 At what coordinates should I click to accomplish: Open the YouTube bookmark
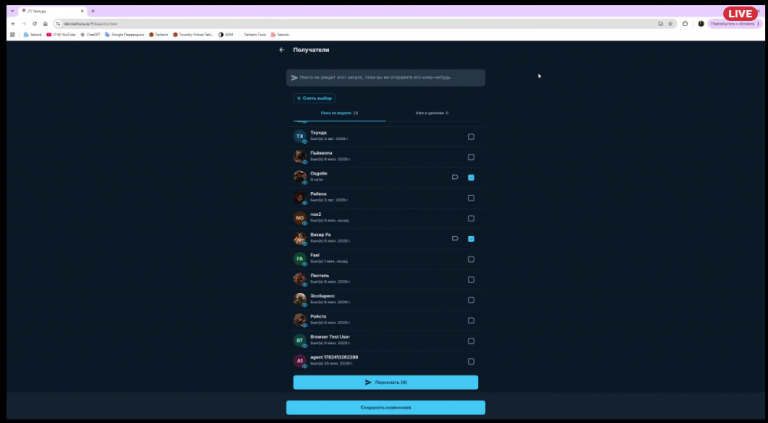click(x=61, y=35)
